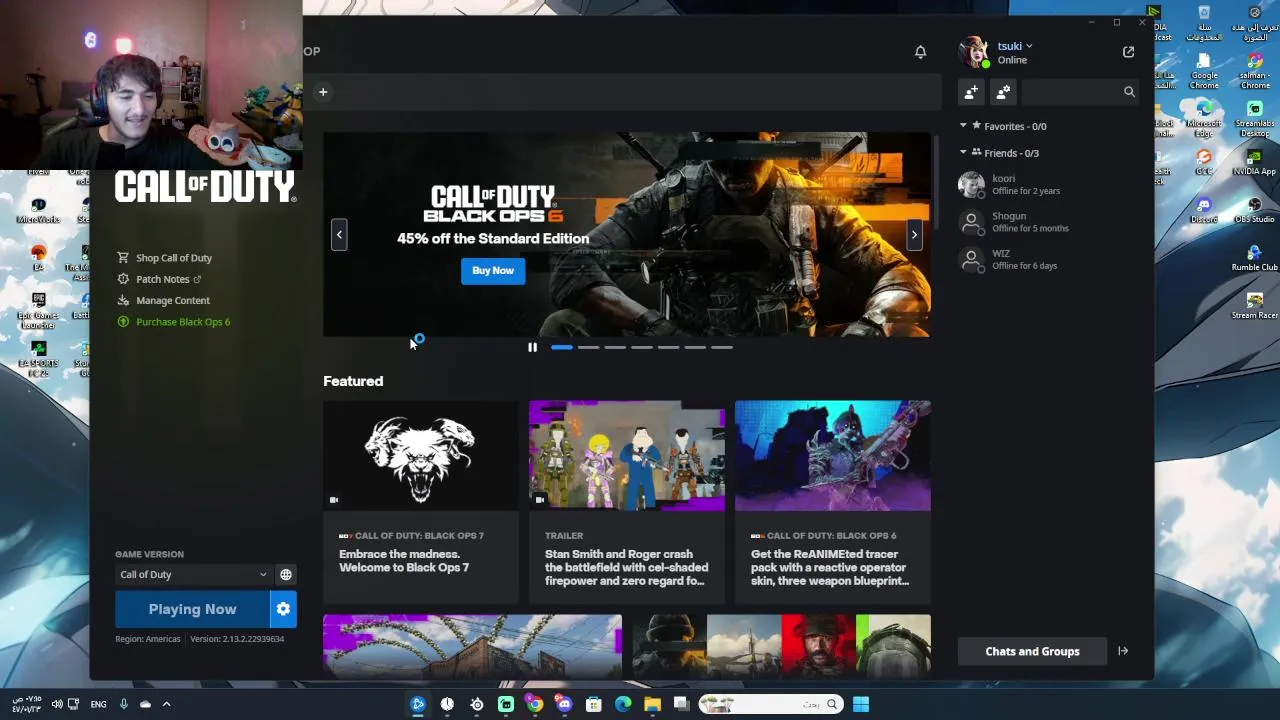The image size is (1280, 720).
Task: Click Purchase Black Ops 6 link
Action: tap(174, 322)
